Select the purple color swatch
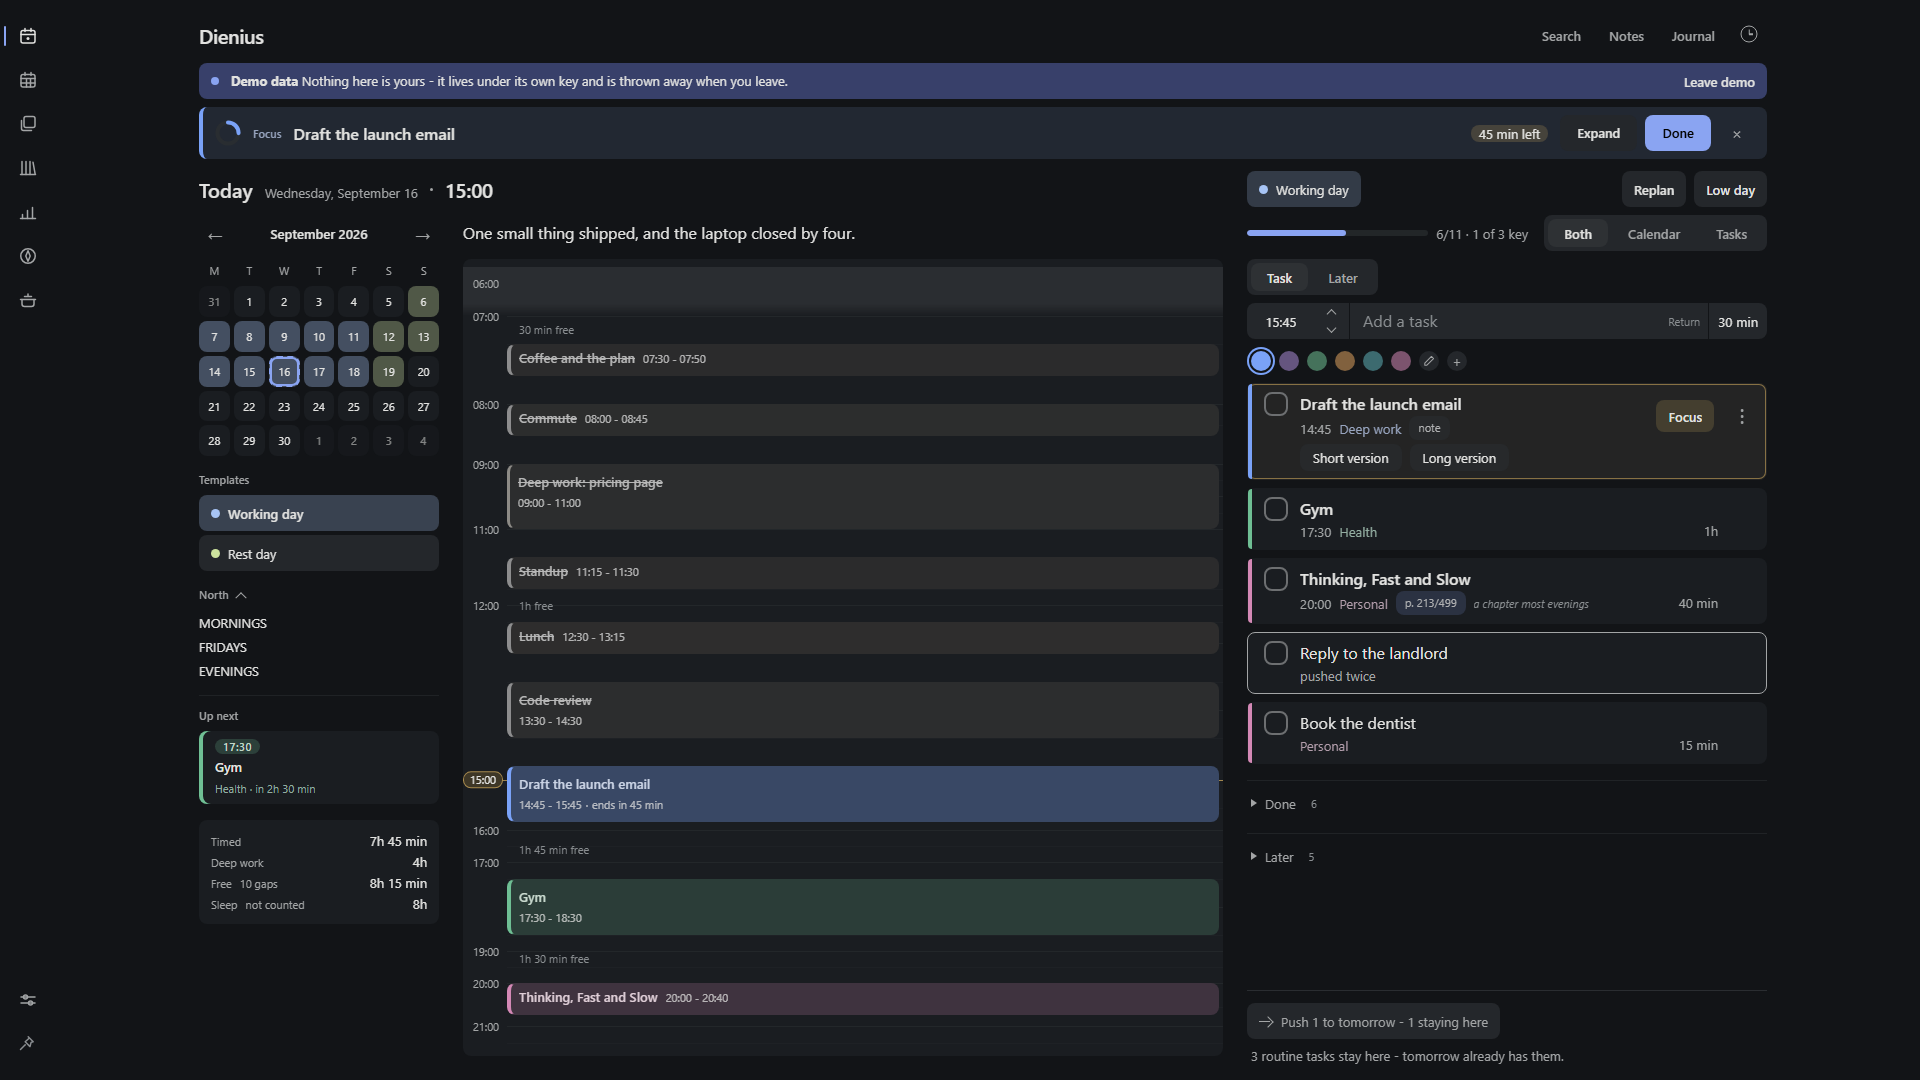Viewport: 1920px width, 1080px height. 1289,361
